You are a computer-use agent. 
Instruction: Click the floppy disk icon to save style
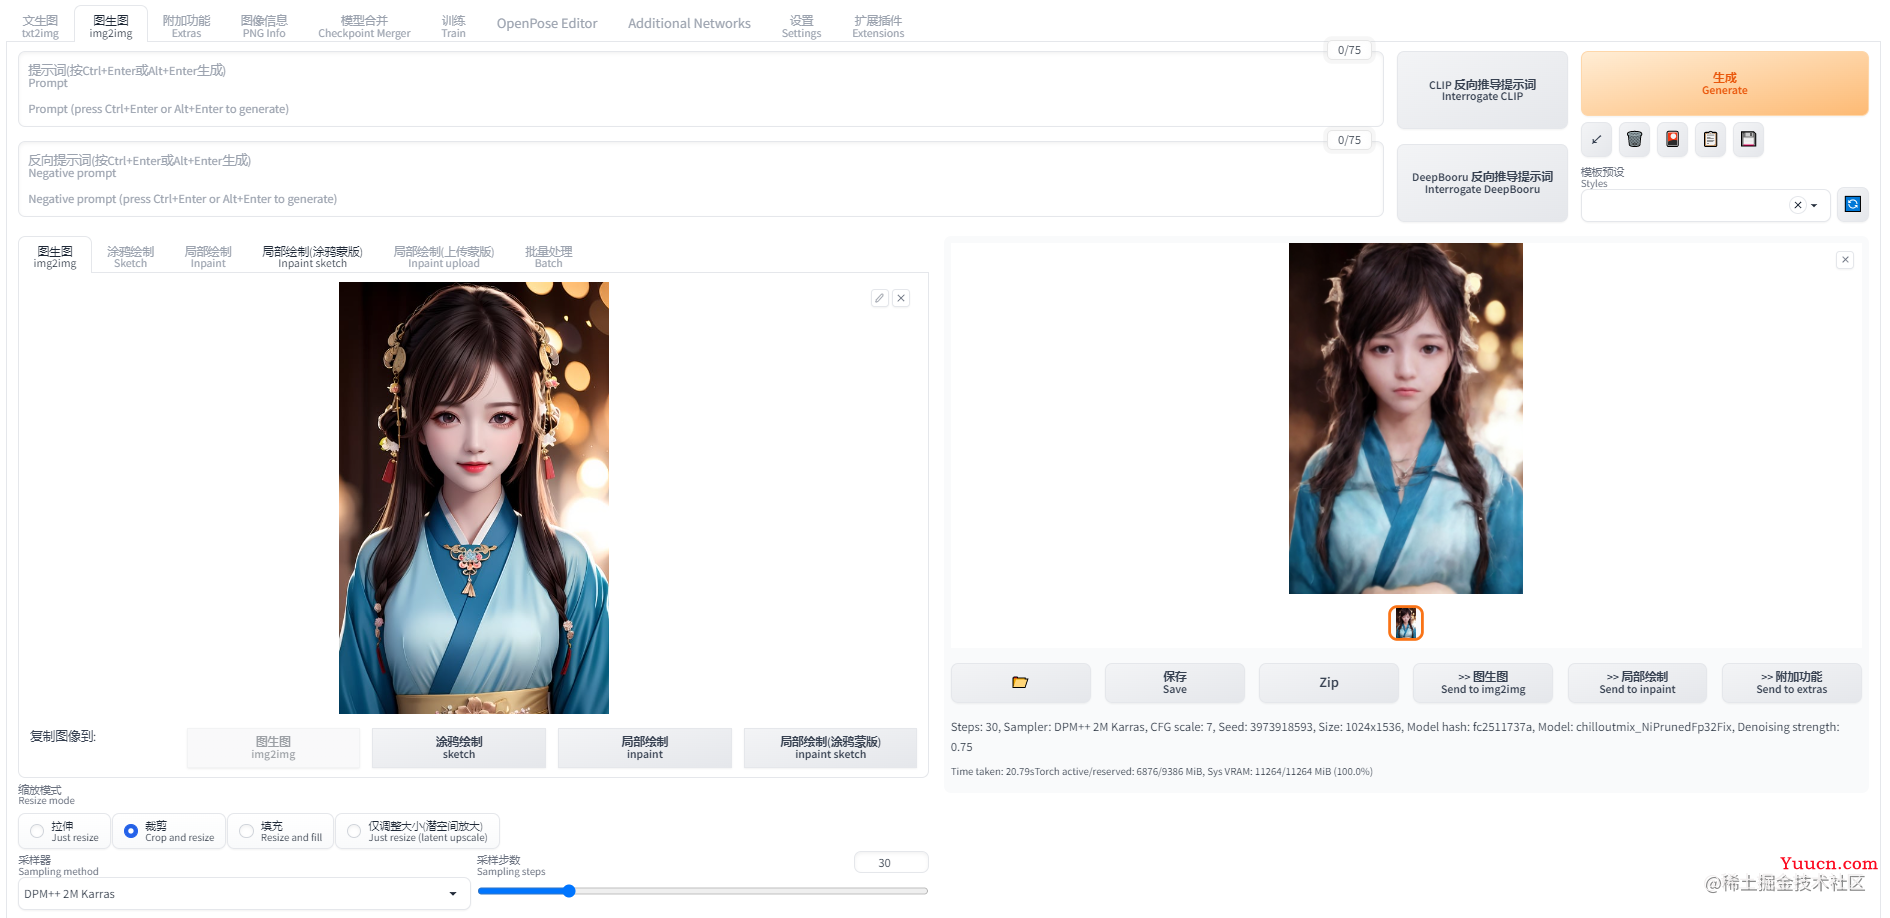click(1748, 139)
